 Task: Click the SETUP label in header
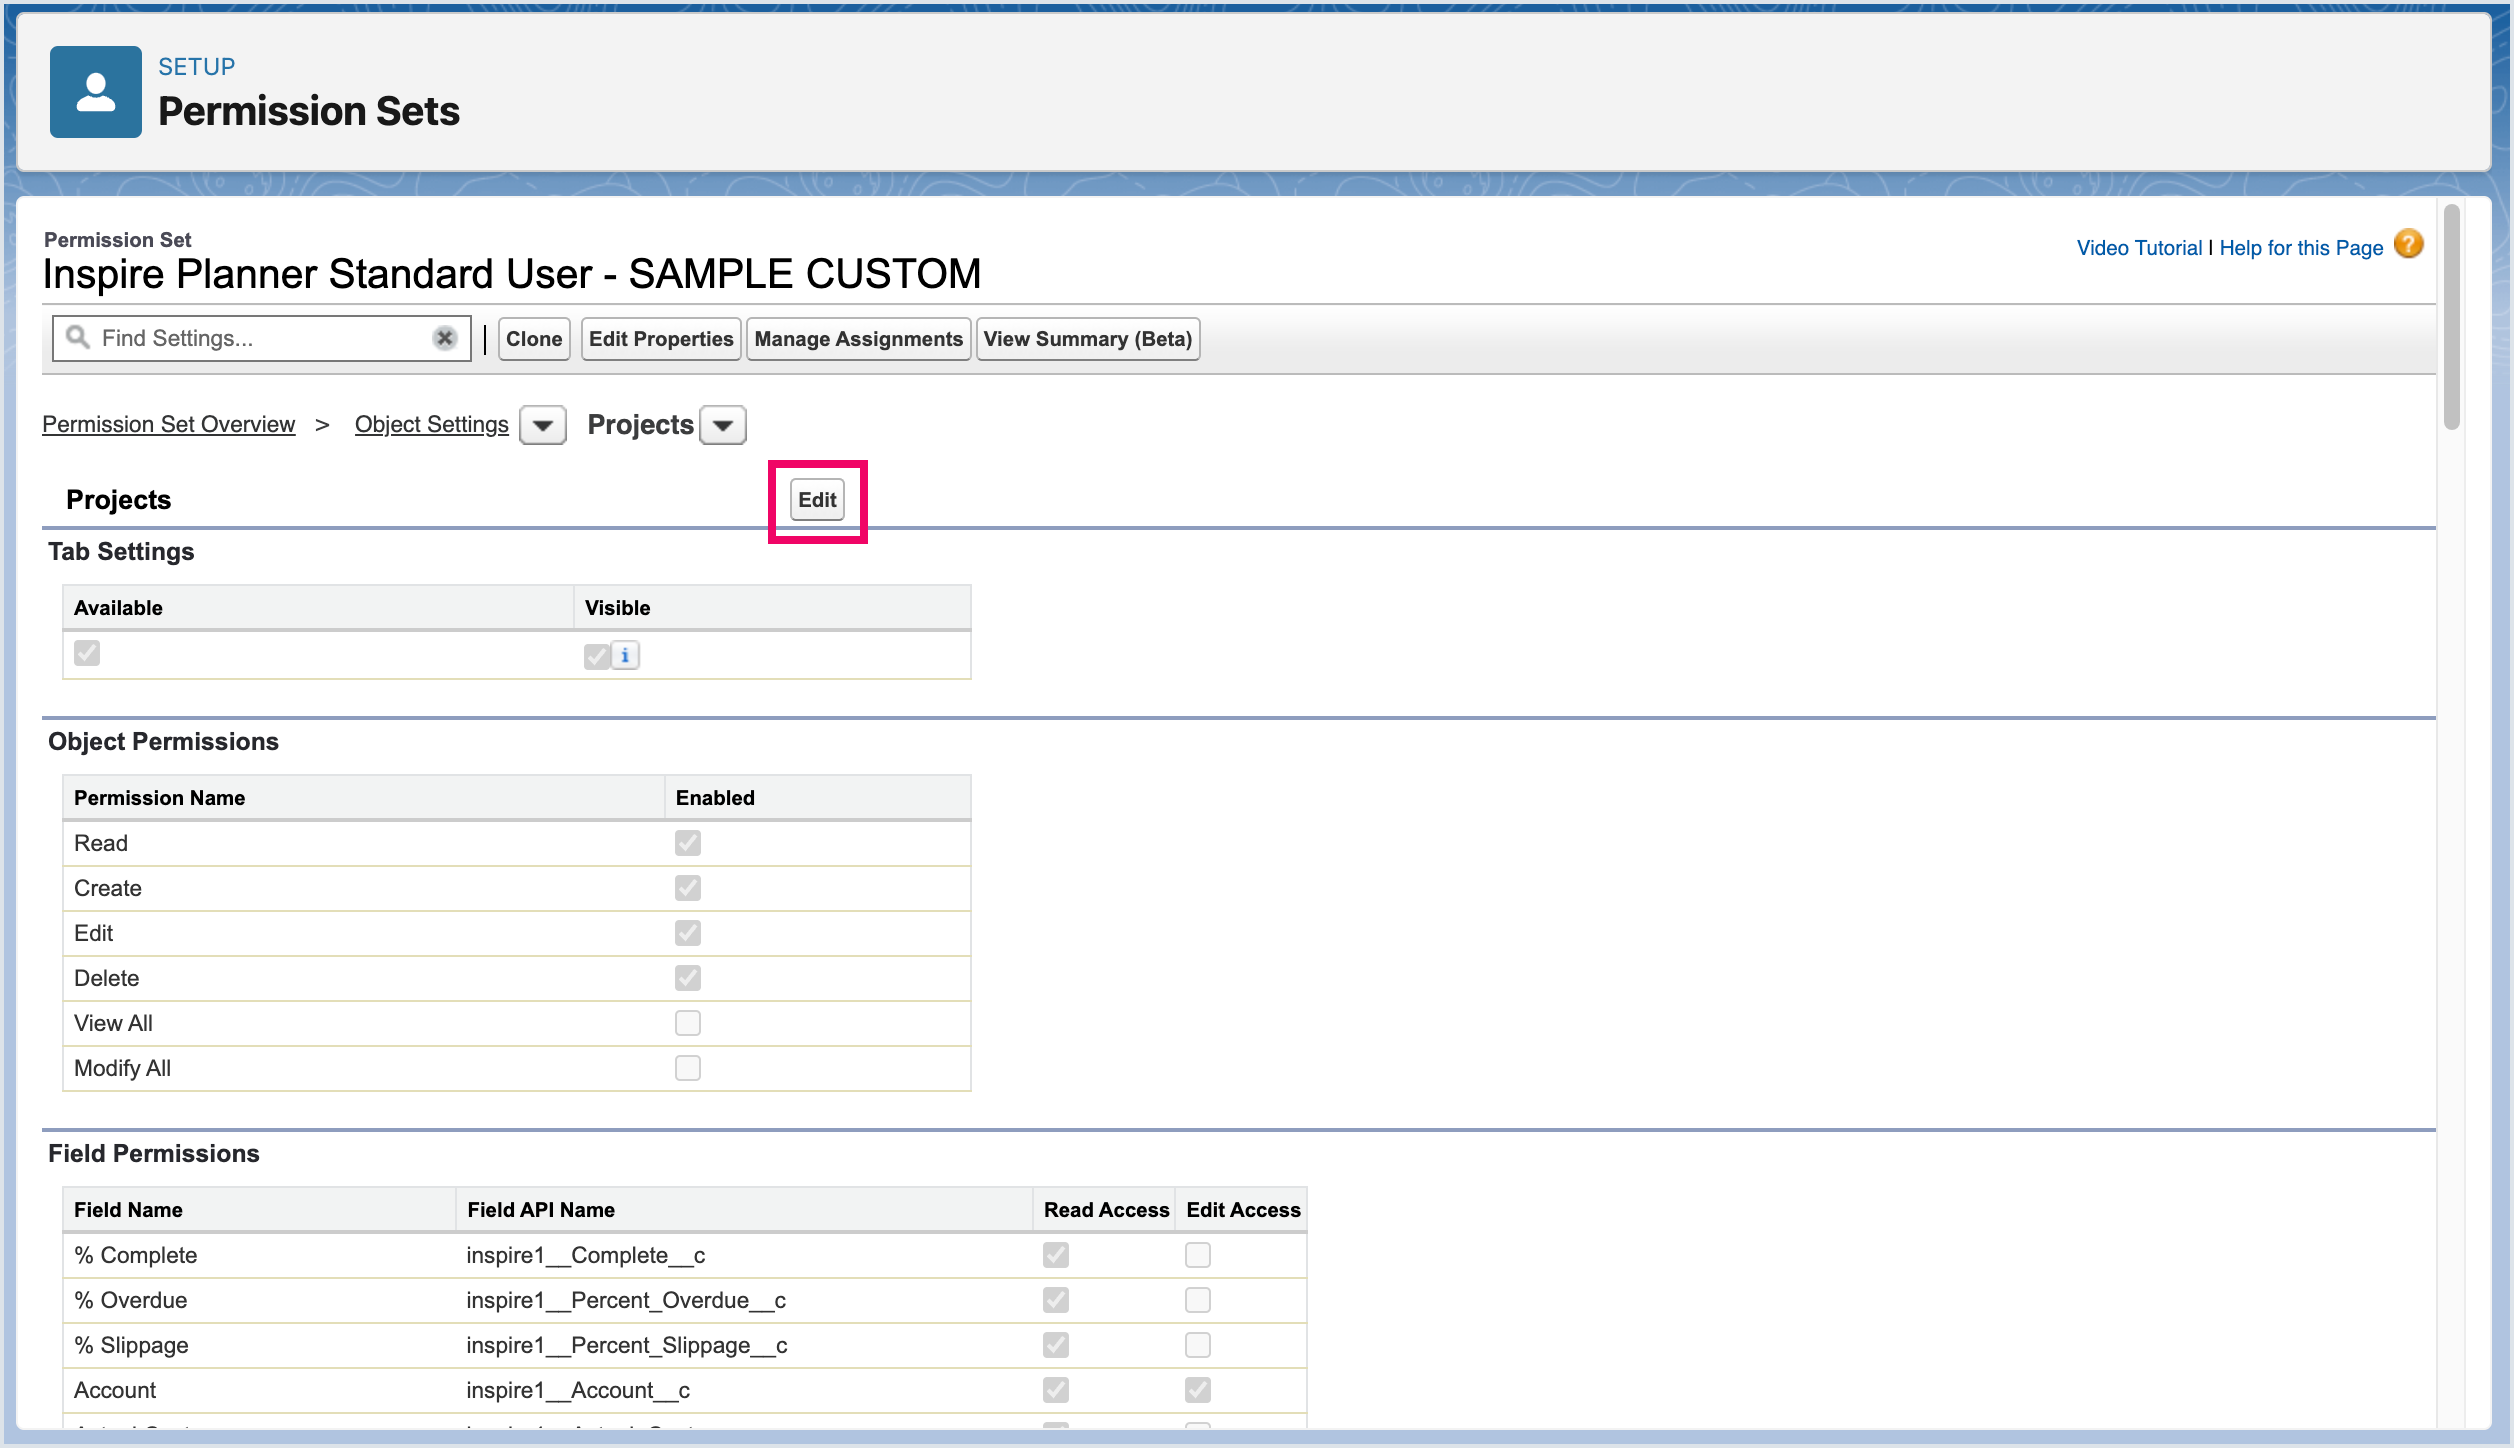click(x=197, y=66)
